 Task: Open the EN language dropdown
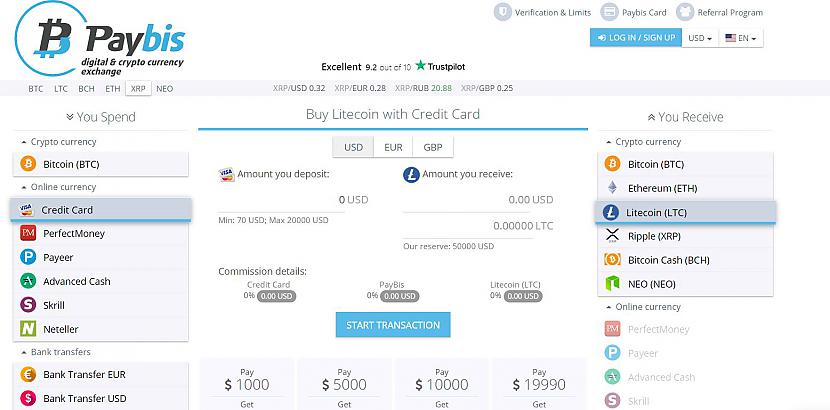pos(741,38)
